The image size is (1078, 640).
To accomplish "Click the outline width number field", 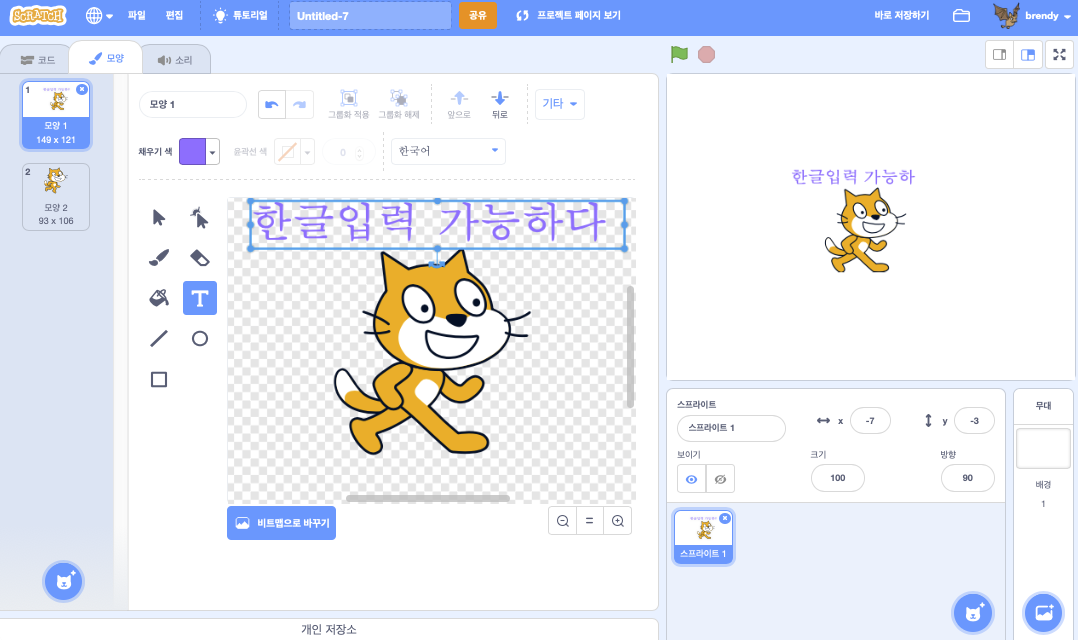I will [349, 152].
